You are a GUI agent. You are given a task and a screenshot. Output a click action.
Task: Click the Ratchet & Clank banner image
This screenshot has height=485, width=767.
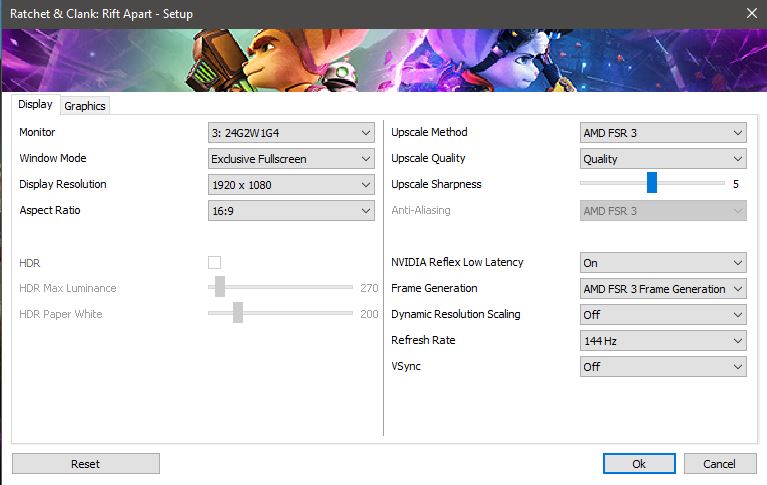click(x=384, y=60)
